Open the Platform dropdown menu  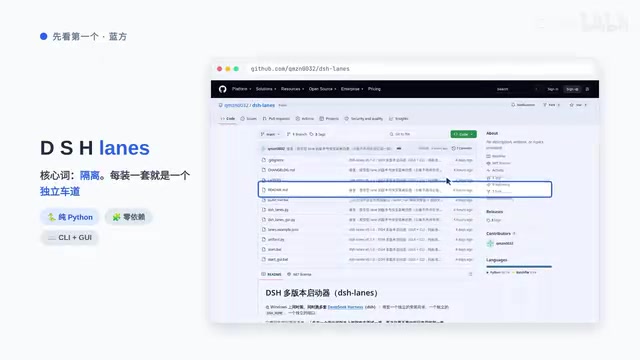point(242,89)
